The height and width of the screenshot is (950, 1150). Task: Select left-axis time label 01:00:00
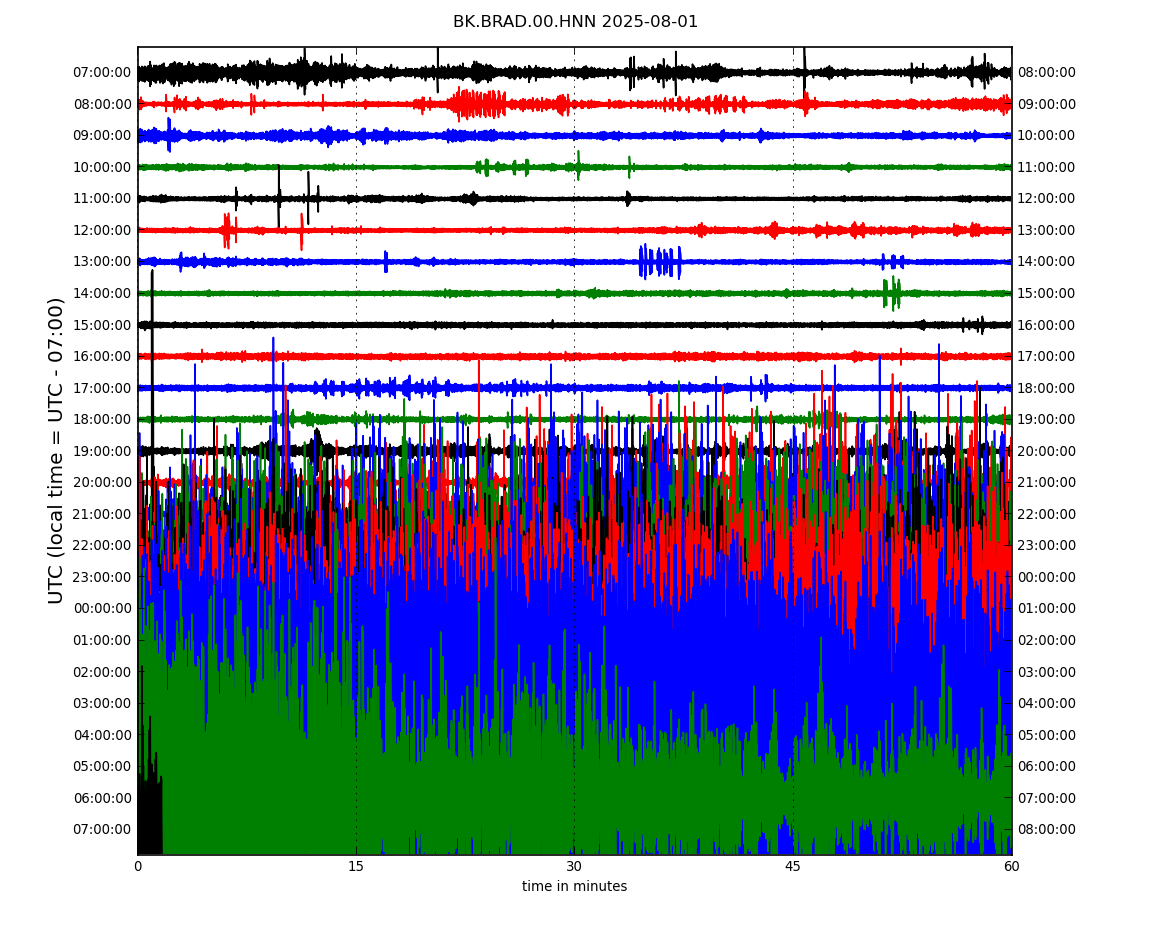click(102, 640)
